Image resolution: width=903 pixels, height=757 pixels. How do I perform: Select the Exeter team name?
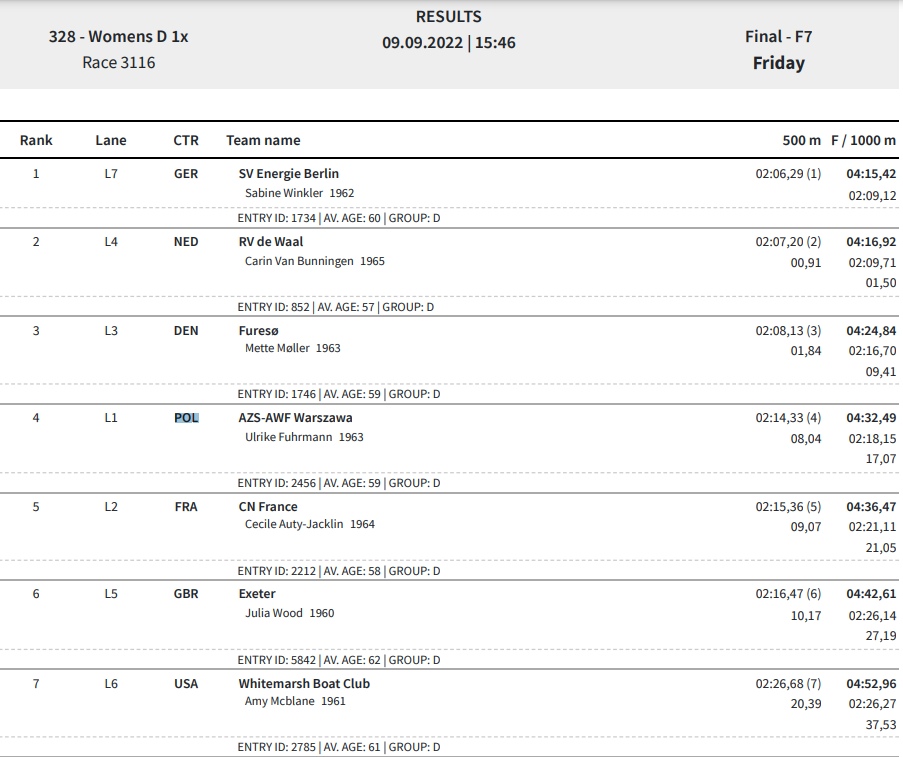pos(257,593)
